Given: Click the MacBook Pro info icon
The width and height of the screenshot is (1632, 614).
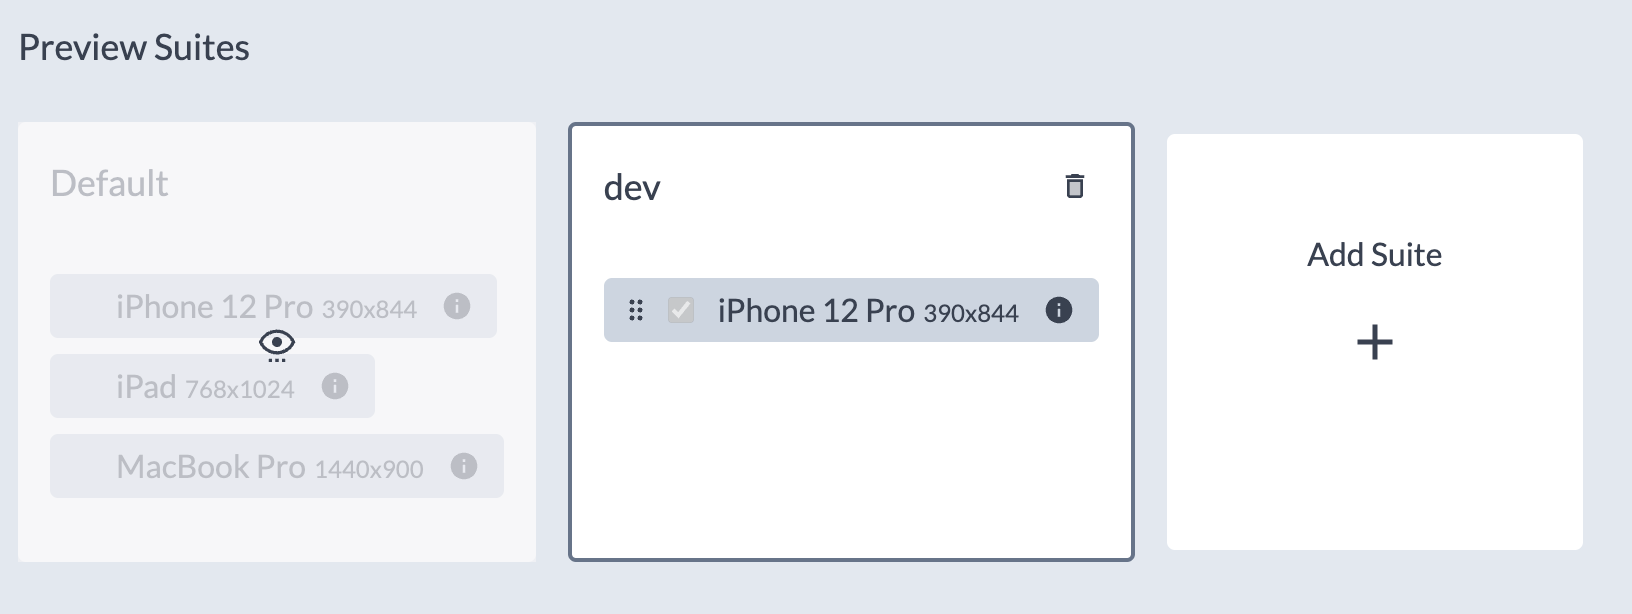Looking at the screenshot, I should pos(464,466).
